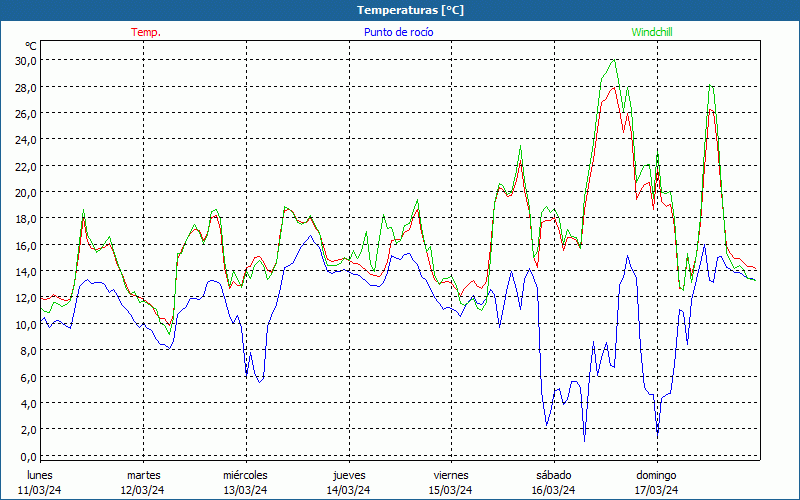The width and height of the screenshot is (800, 500).
Task: Click the Temperaturas [°C] chart title
Action: pos(410,10)
